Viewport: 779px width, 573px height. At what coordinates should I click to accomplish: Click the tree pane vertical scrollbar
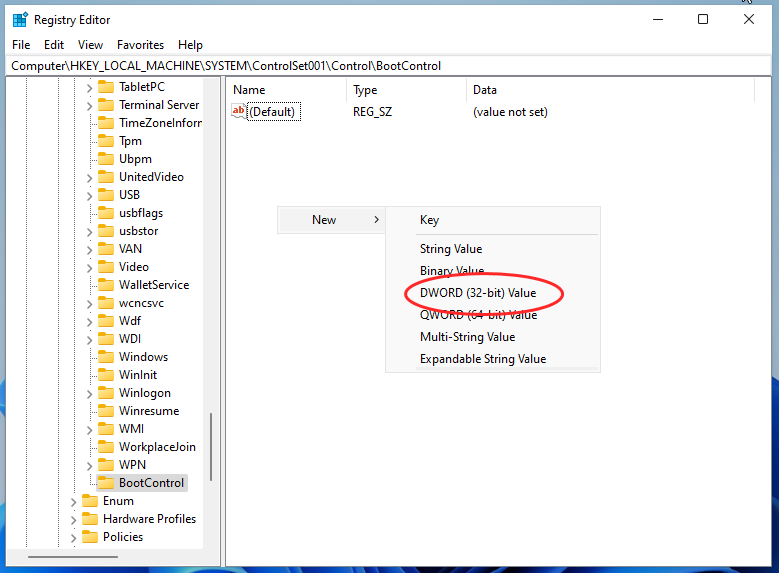(x=211, y=446)
